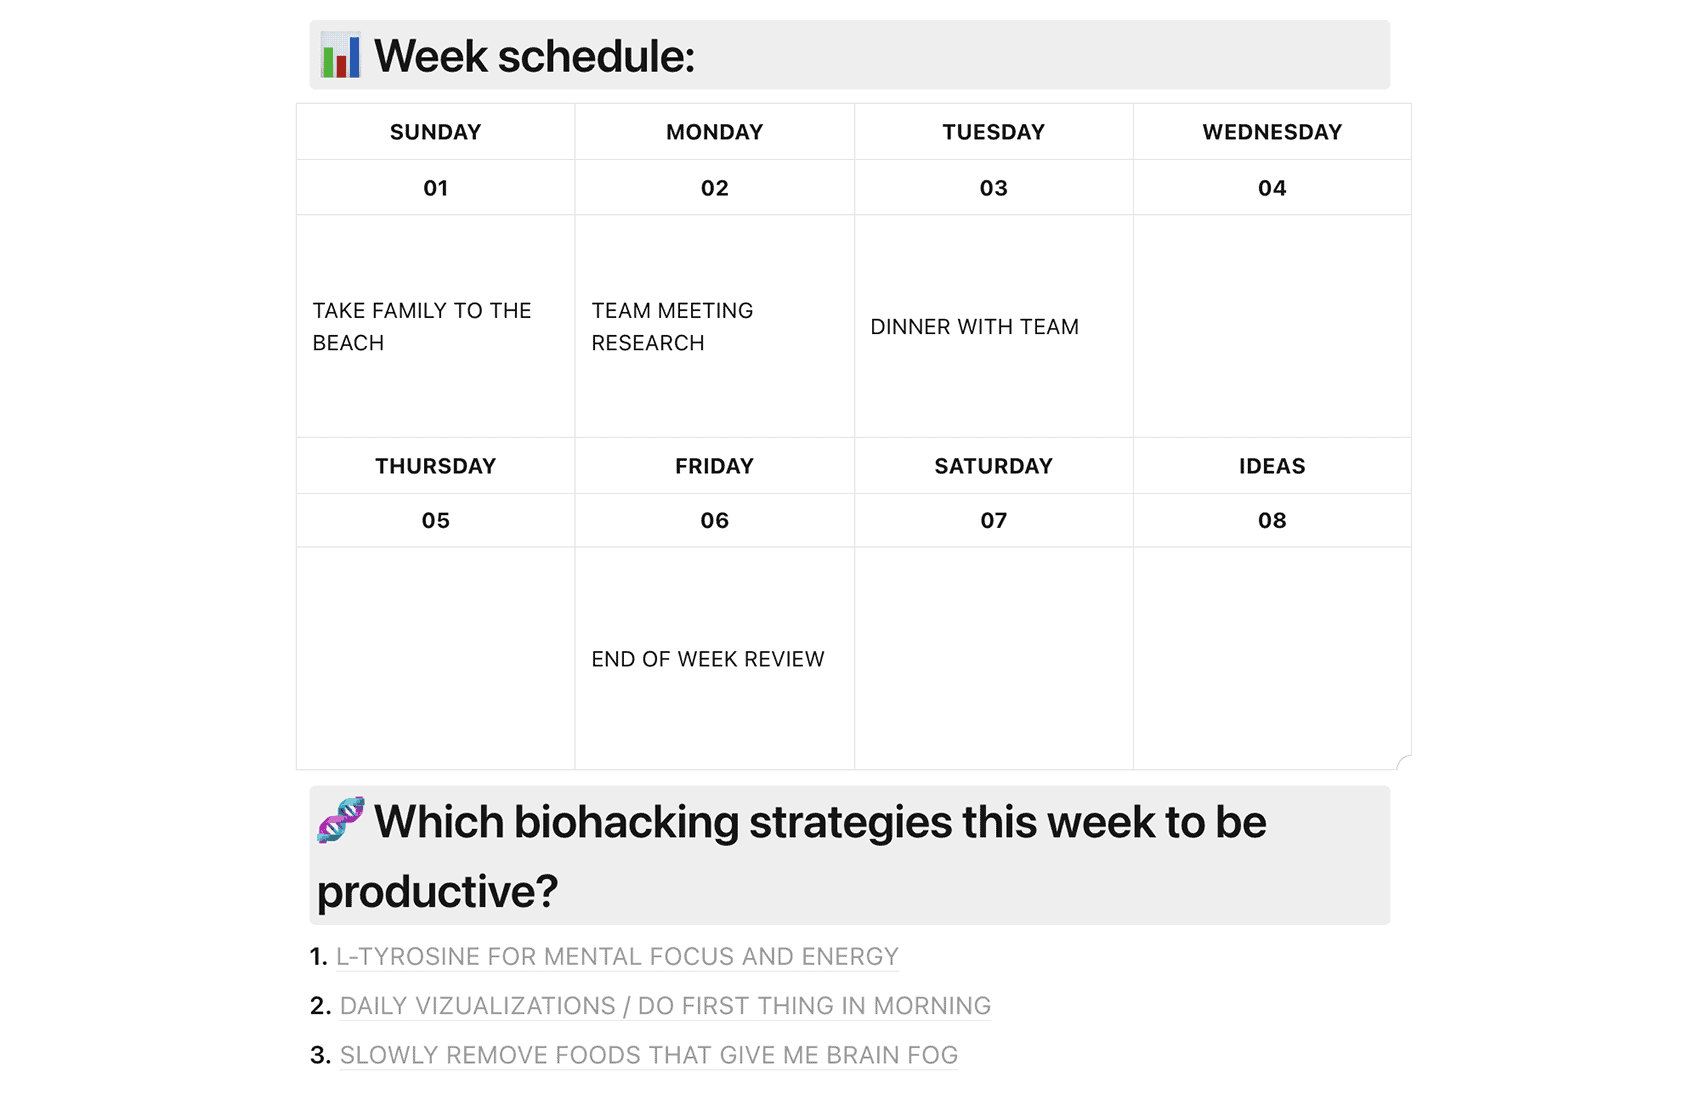Select the Week schedule heading
The image size is (1700, 1100).
point(534,56)
